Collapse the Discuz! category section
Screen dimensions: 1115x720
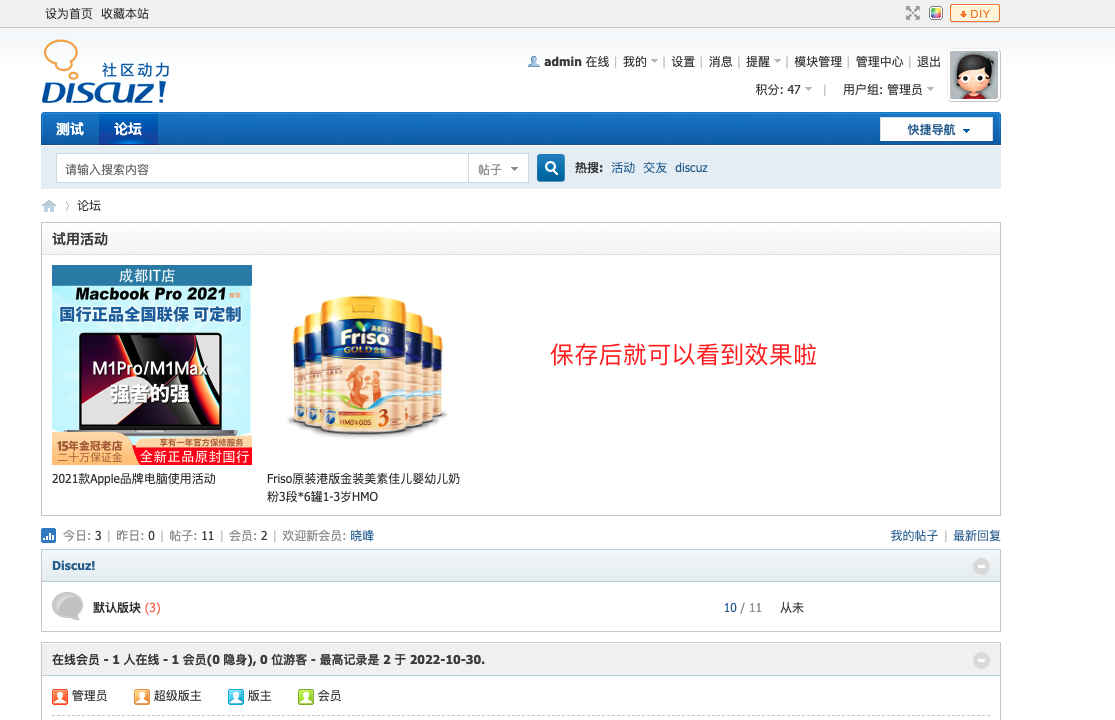point(981,566)
